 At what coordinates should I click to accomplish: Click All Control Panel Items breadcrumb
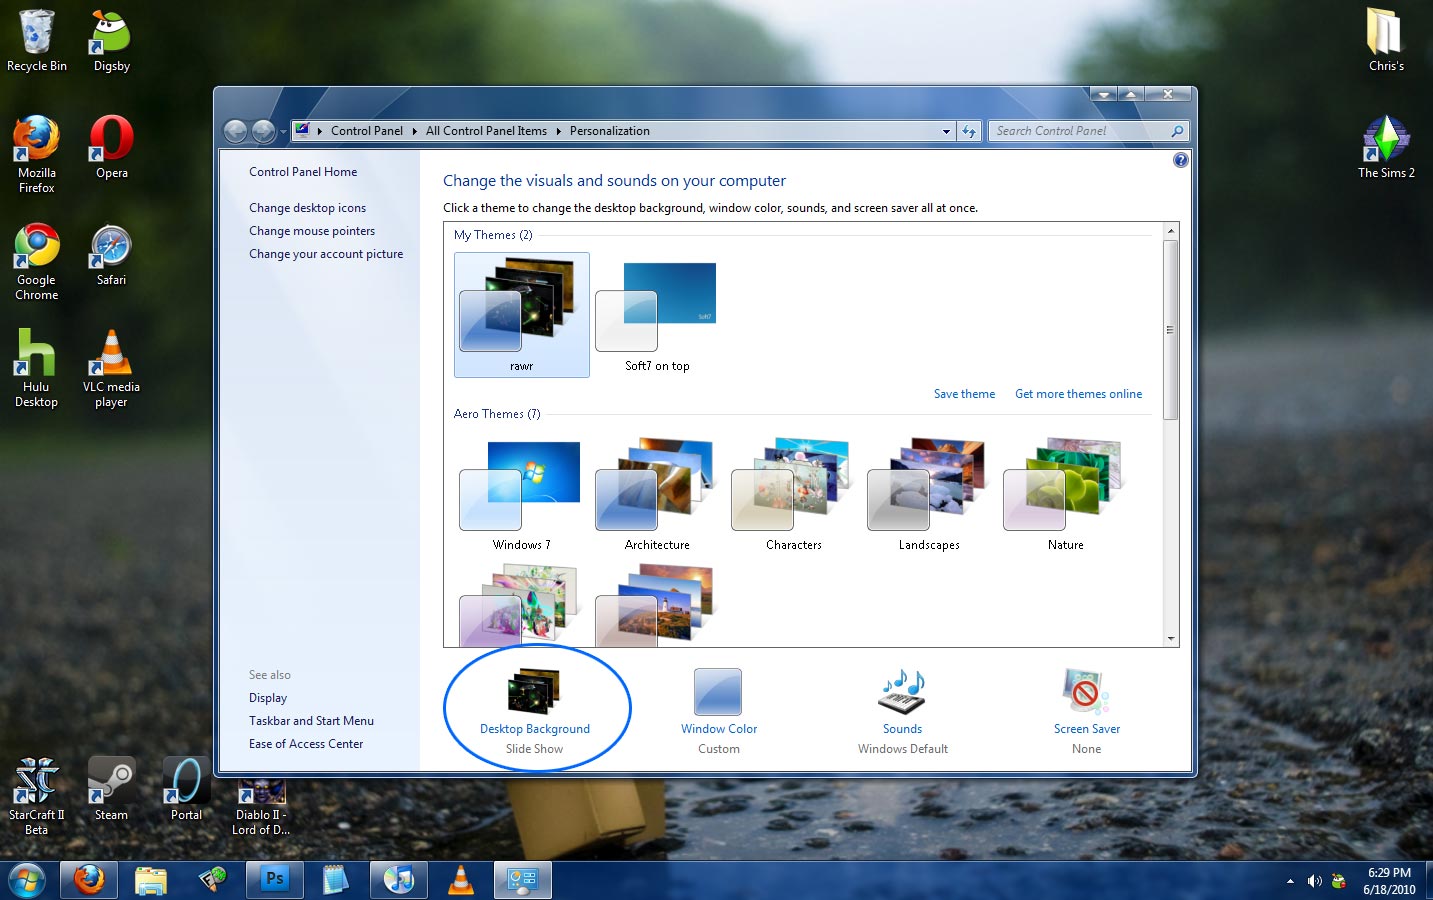[486, 131]
